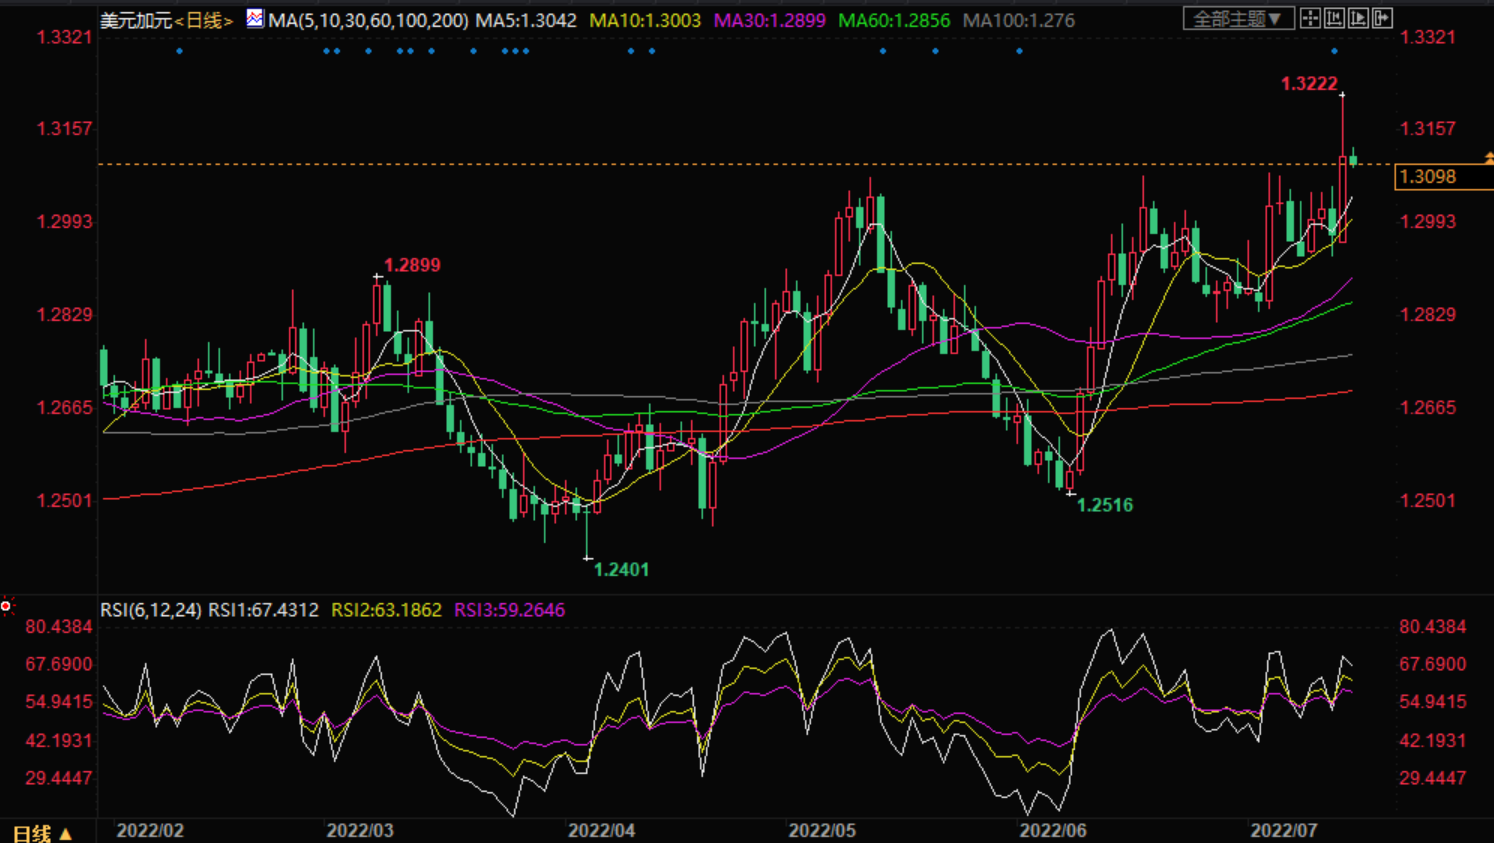The image size is (1494, 843).
Task: Open the <日线> timeframe selector in title
Action: pos(204,20)
